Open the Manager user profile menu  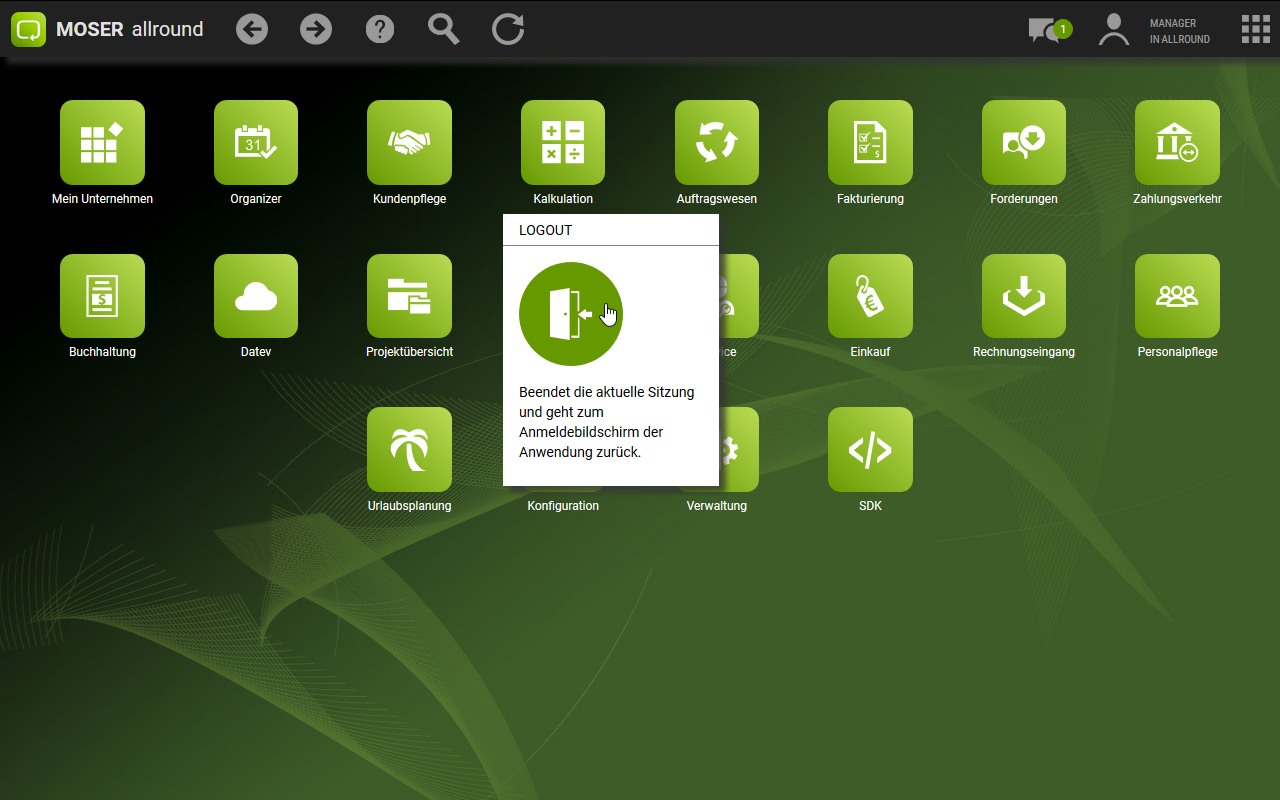point(1114,30)
